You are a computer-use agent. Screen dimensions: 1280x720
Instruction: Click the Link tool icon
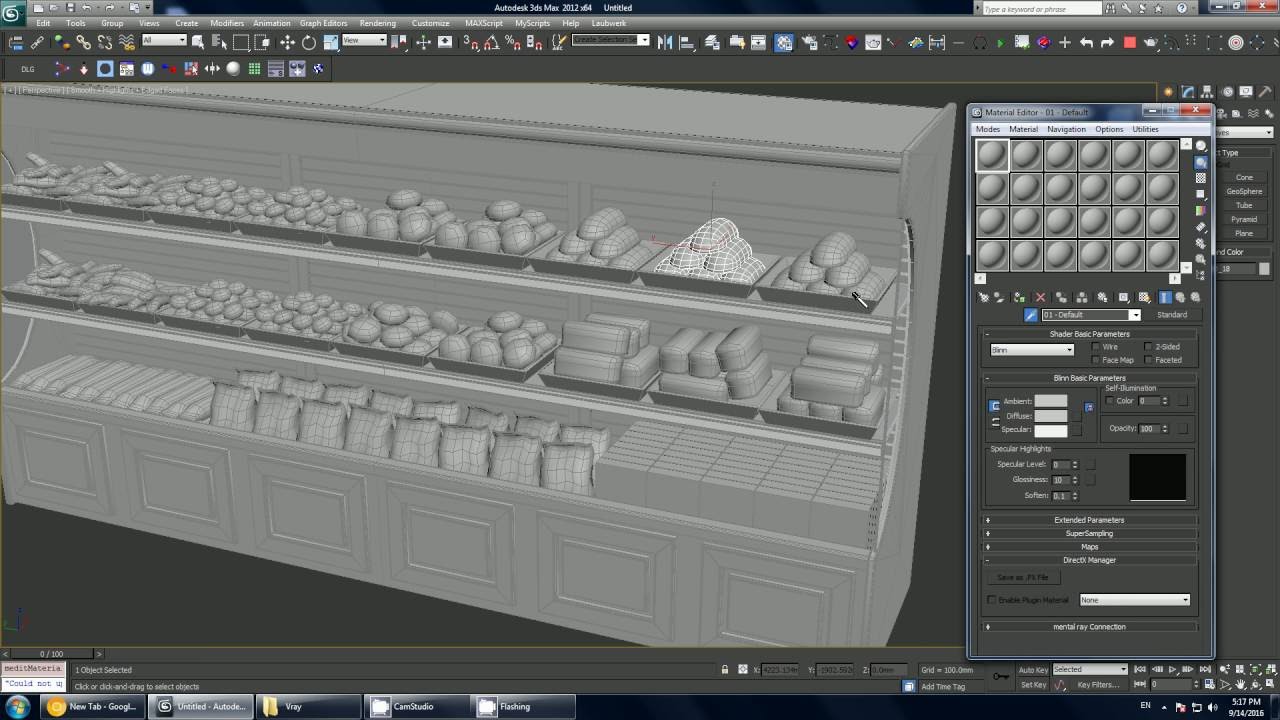click(83, 42)
